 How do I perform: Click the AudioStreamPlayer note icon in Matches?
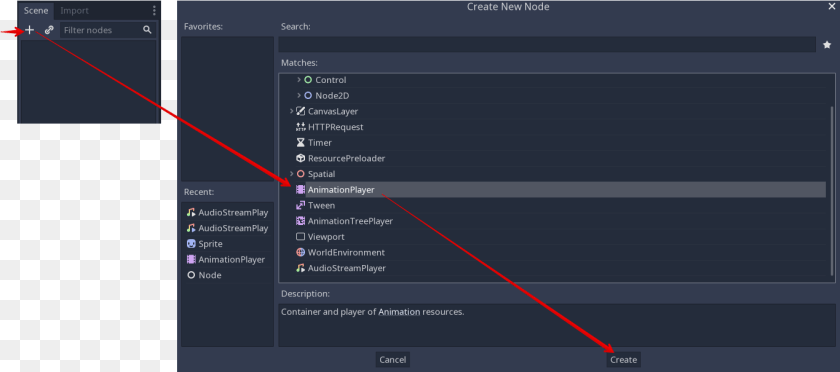pyautogui.click(x=301, y=268)
